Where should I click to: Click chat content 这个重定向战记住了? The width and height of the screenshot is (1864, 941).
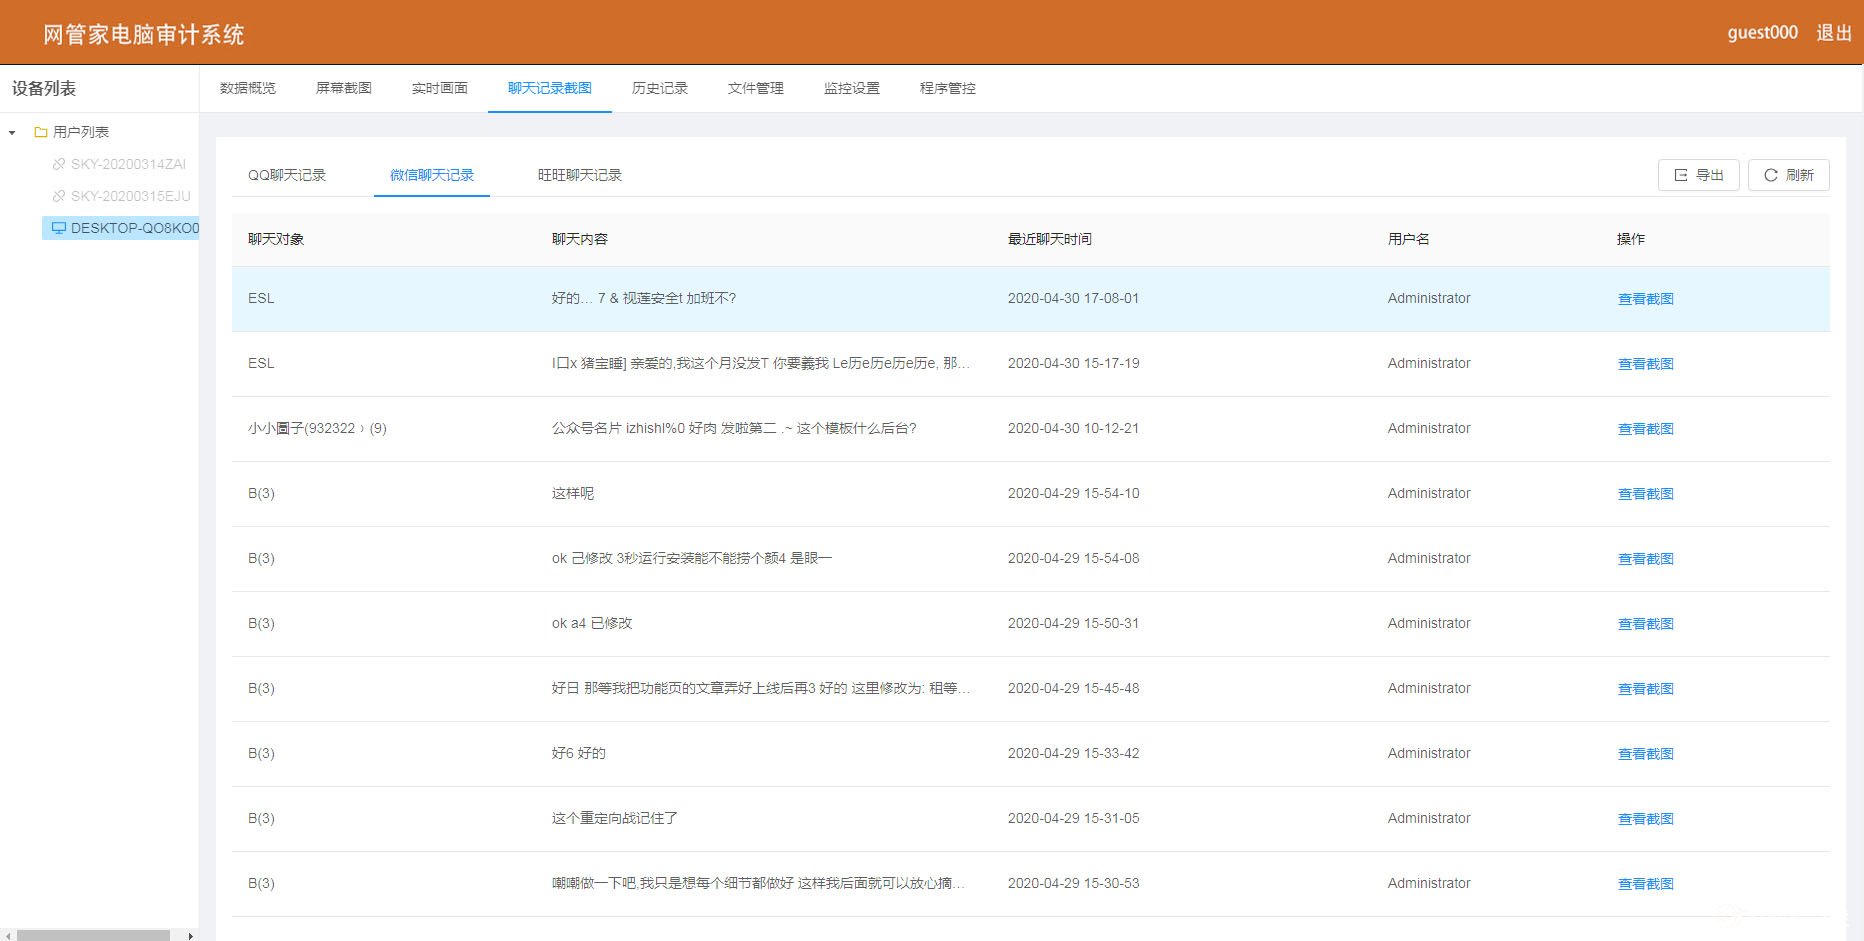coord(615,818)
